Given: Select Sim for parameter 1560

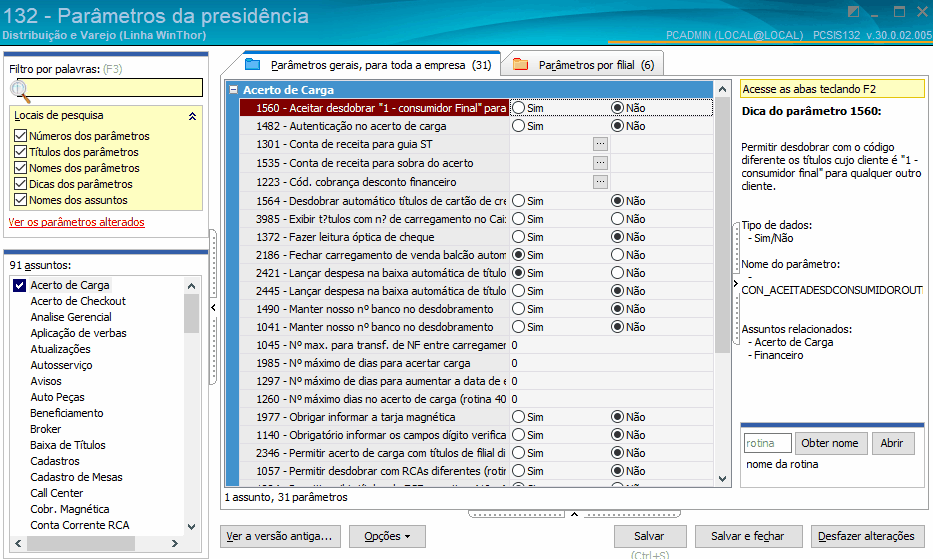Looking at the screenshot, I should (519, 108).
